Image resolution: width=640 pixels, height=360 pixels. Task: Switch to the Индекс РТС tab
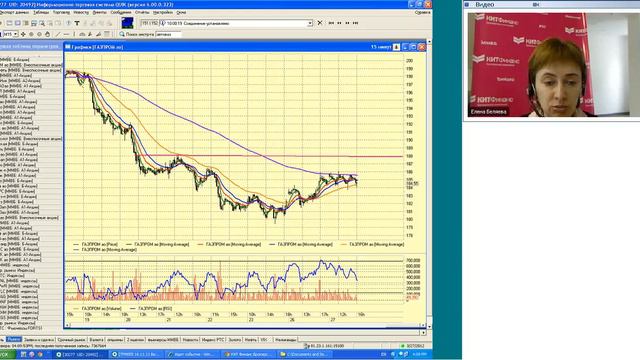[x=213, y=340]
